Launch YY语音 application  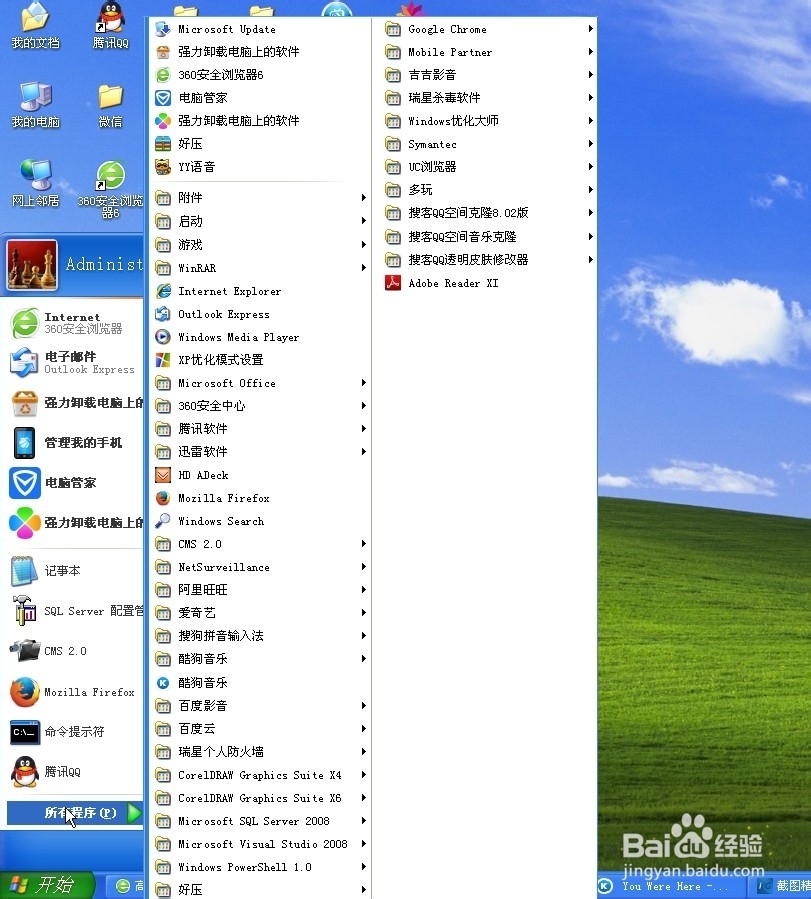click(260, 167)
